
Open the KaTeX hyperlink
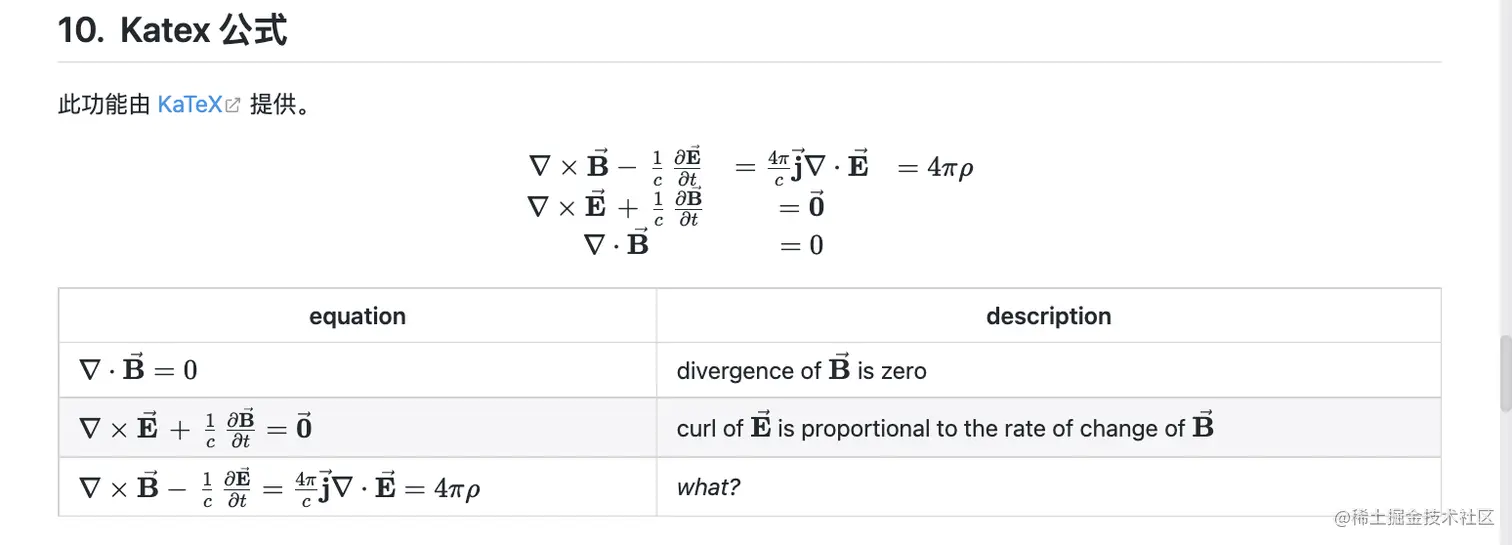point(190,104)
